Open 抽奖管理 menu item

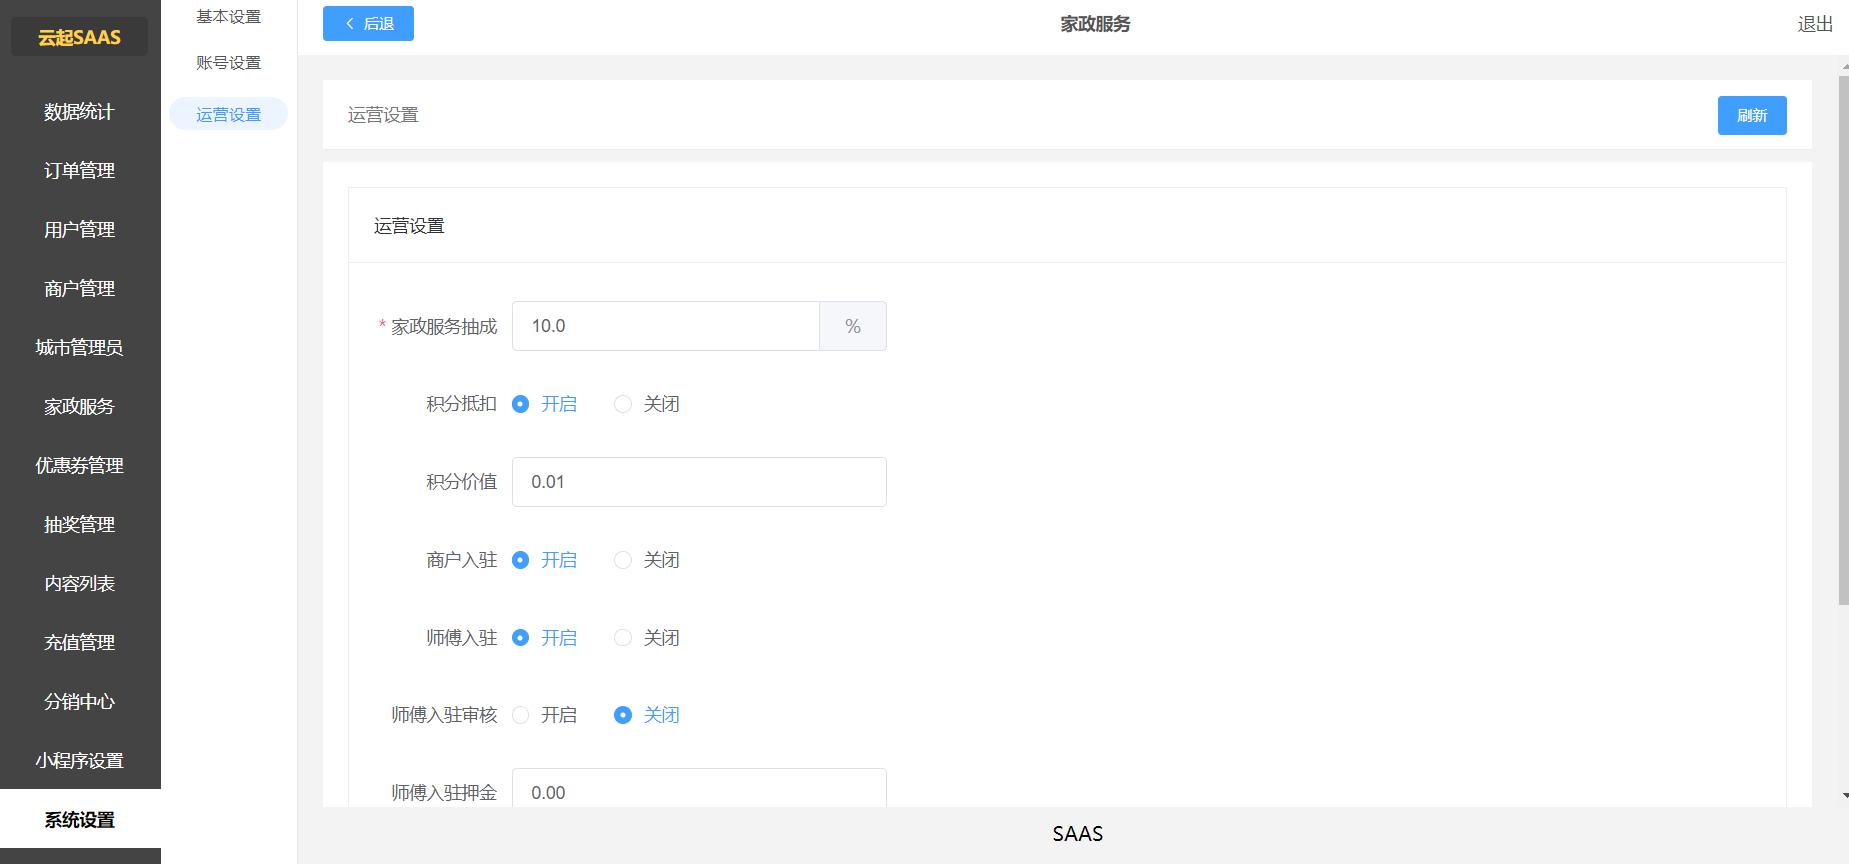pos(80,525)
